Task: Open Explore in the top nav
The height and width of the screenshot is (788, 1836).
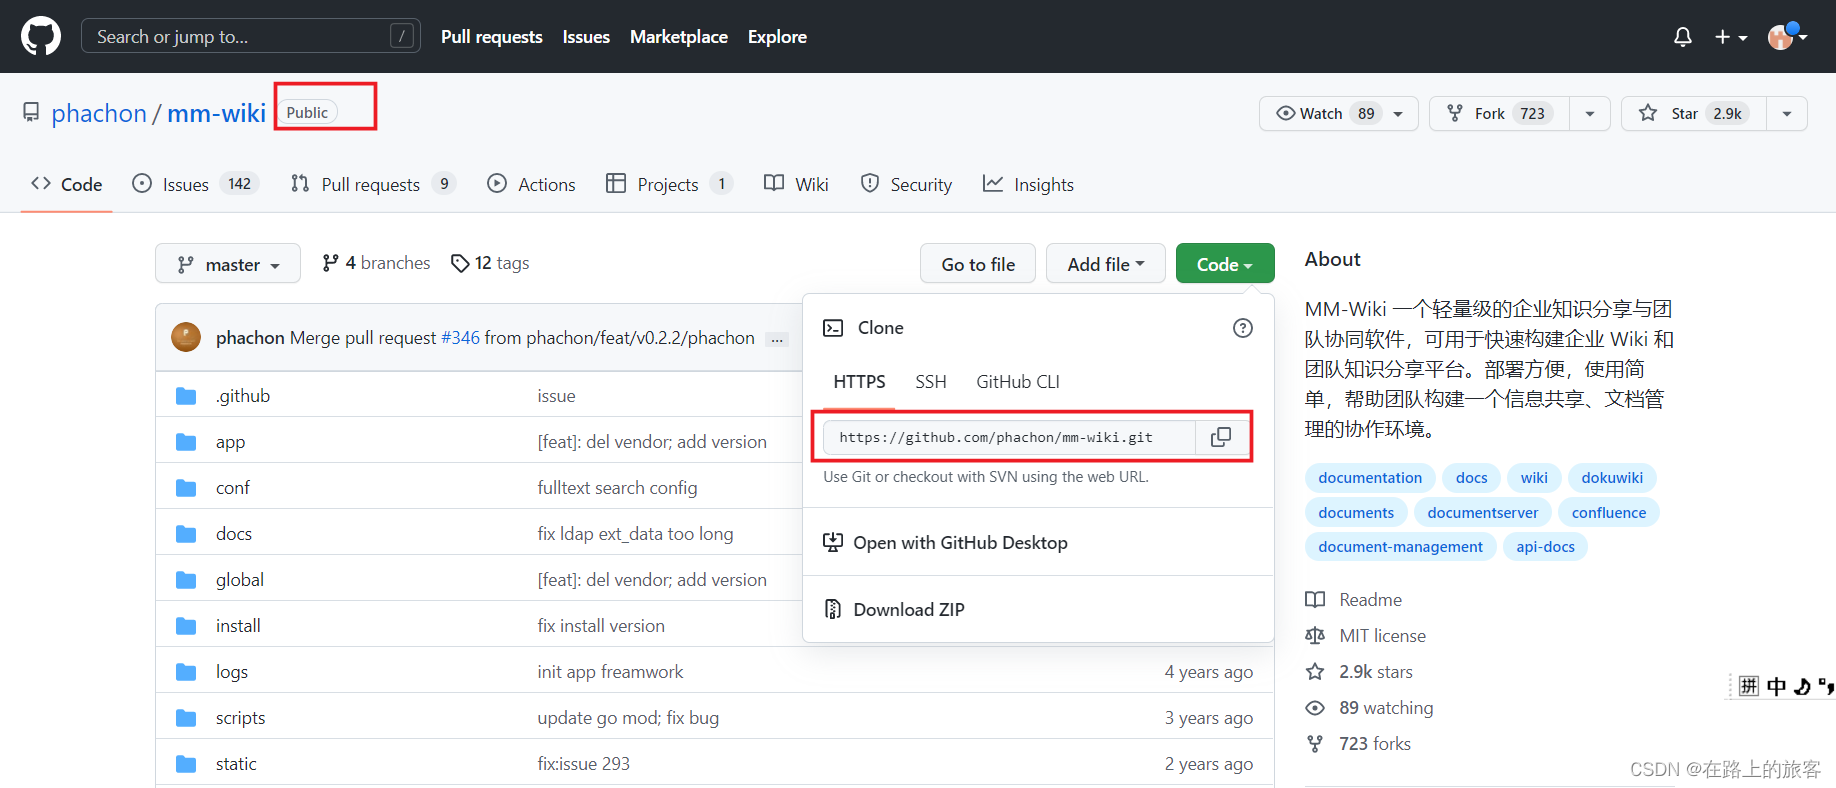Action: [x=777, y=37]
